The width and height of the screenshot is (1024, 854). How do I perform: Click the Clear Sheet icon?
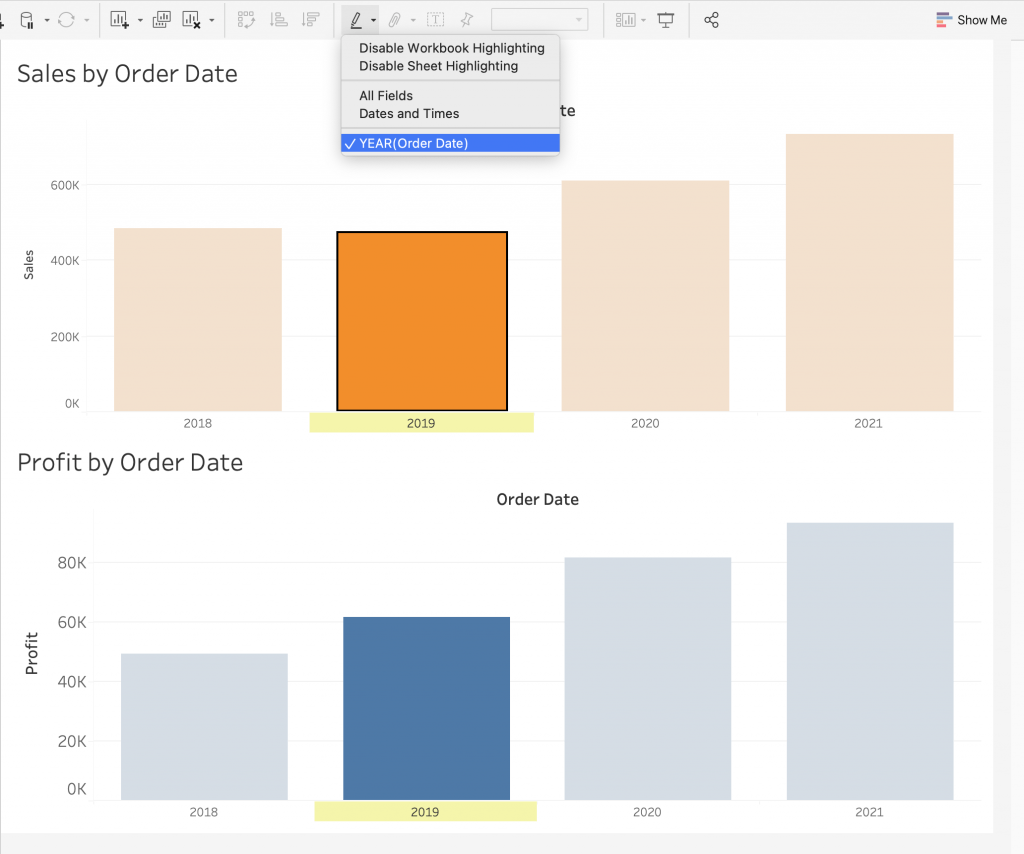point(191,20)
